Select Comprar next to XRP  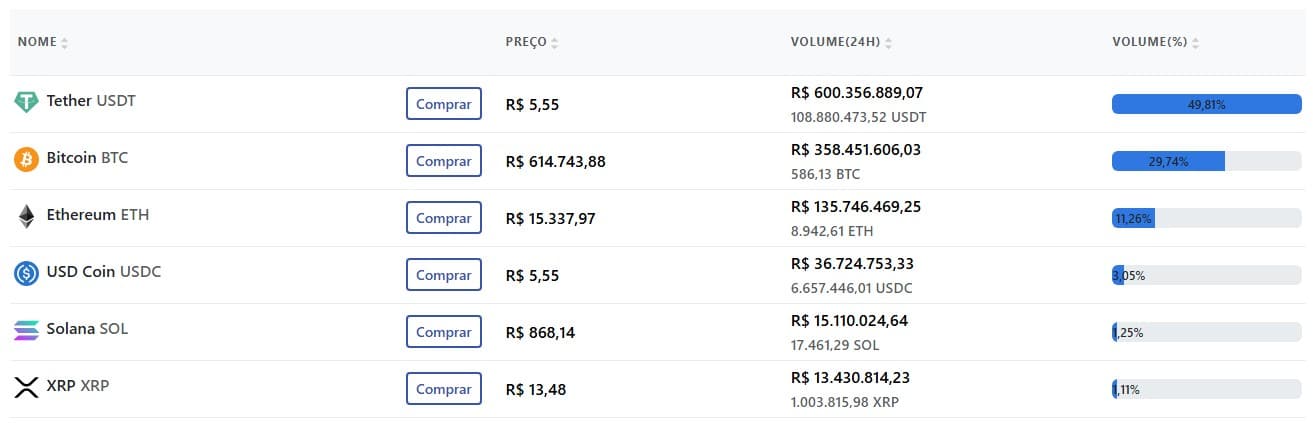point(444,389)
